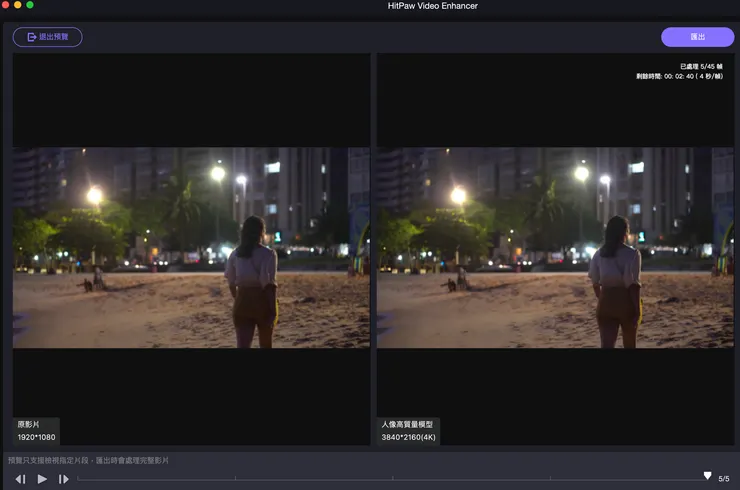Click the purple 匯出 export button

697,37
